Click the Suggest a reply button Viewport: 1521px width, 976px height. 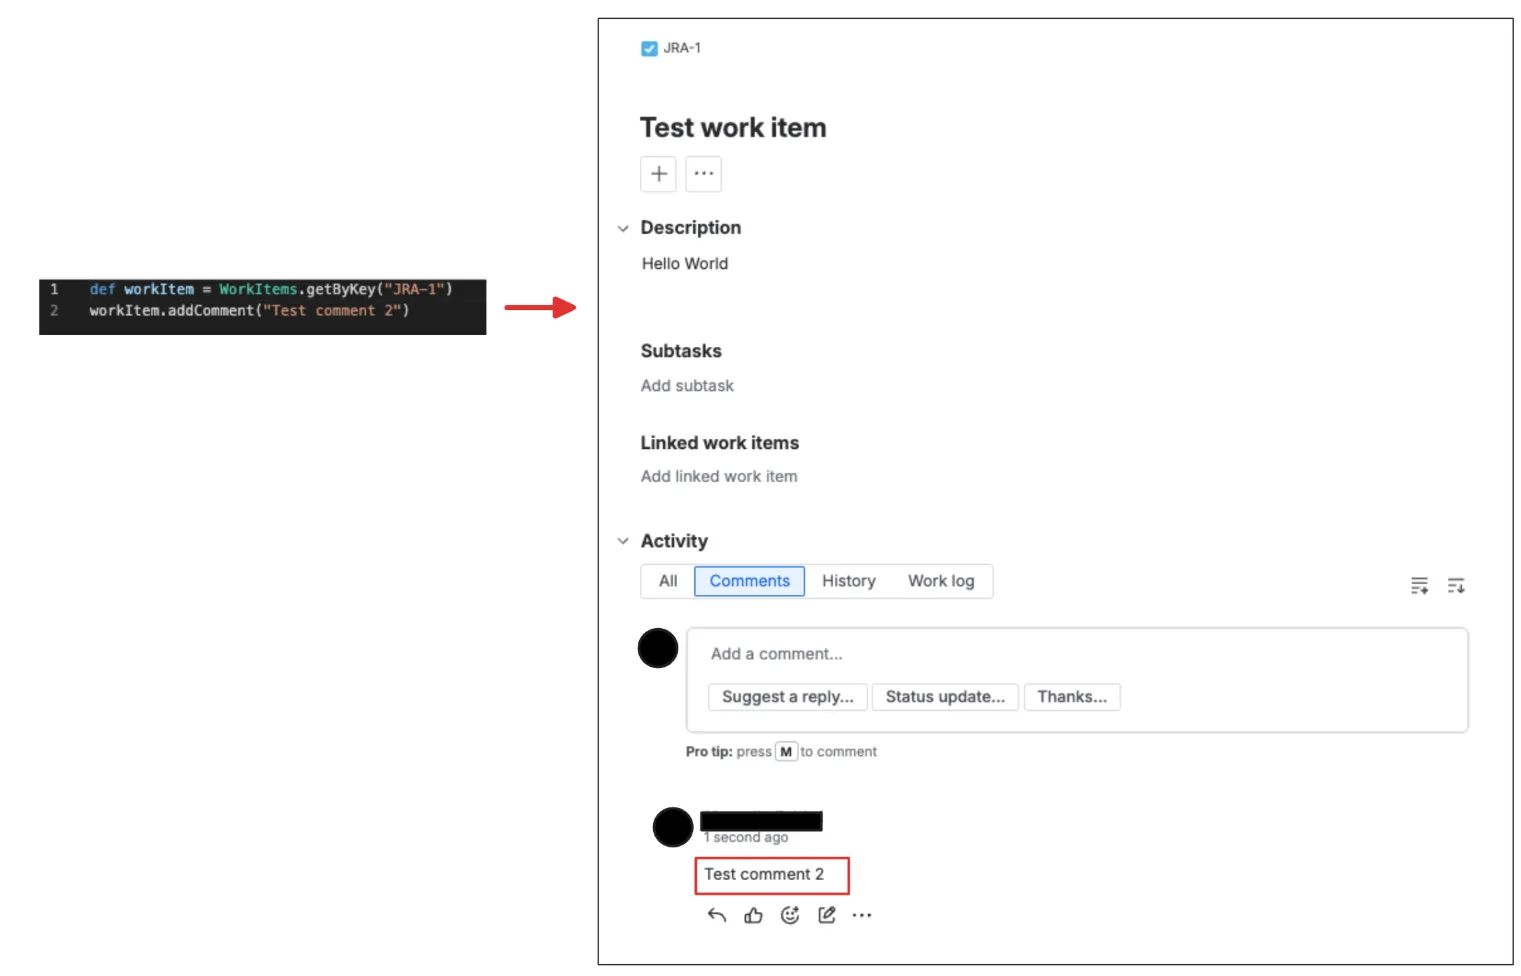coord(788,697)
